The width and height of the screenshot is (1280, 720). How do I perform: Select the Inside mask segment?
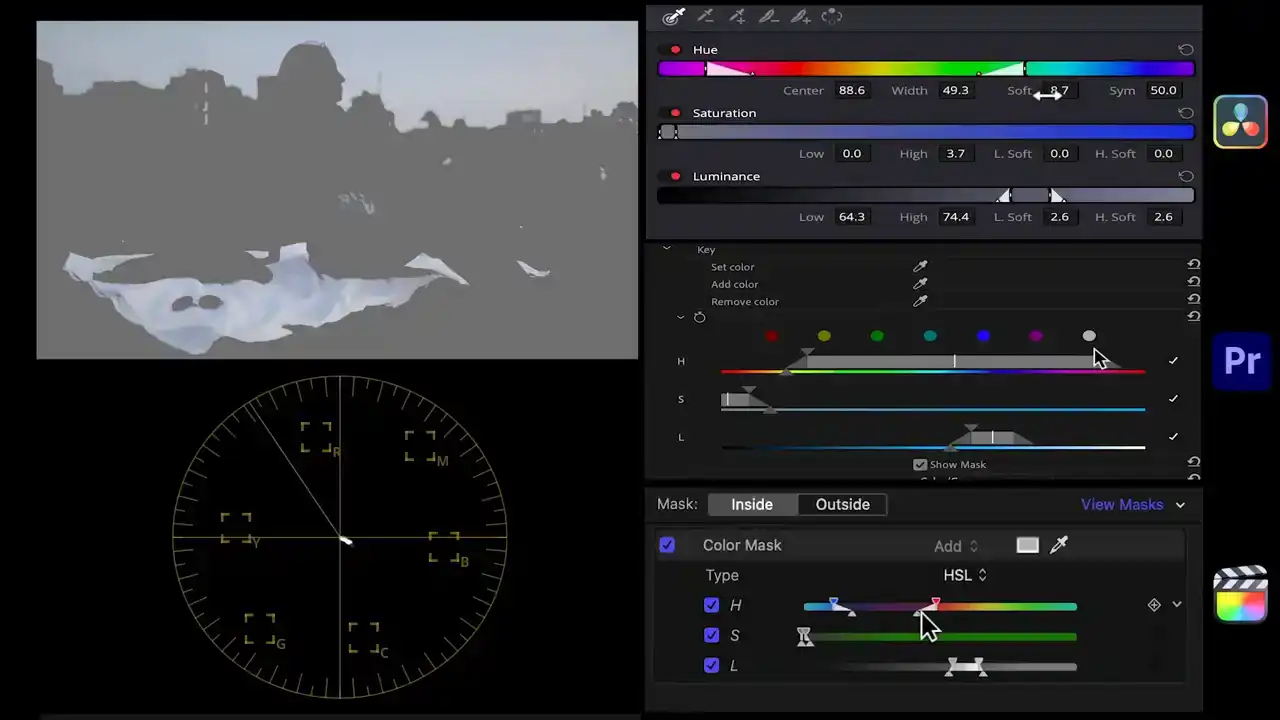coord(752,505)
